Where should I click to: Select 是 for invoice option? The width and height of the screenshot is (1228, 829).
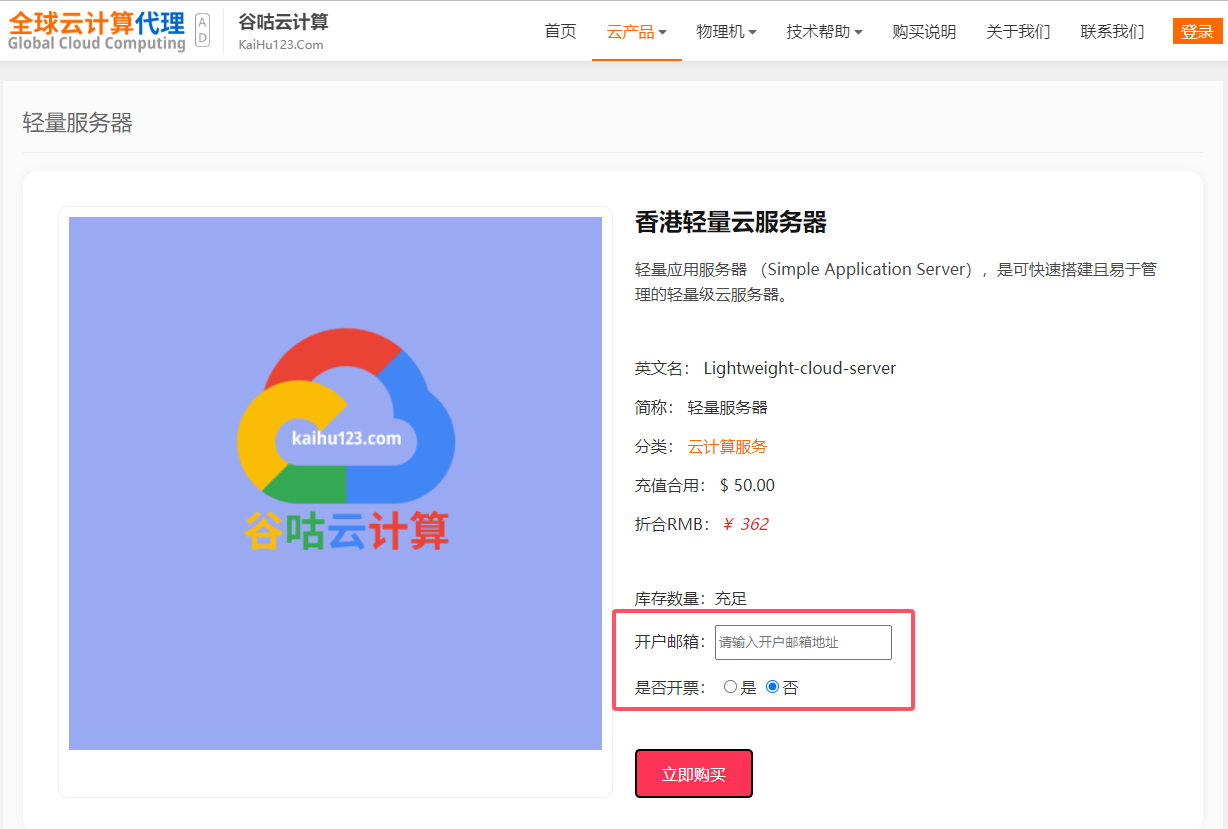coord(730,687)
